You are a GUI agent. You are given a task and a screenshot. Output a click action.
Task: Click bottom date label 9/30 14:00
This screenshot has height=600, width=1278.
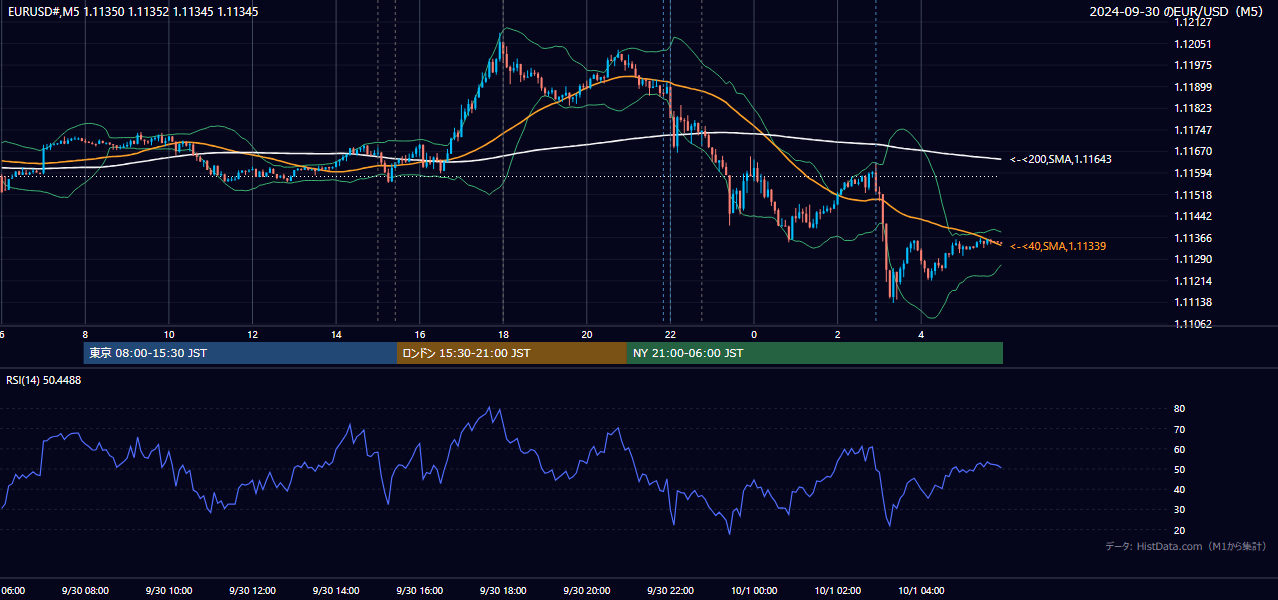point(336,591)
